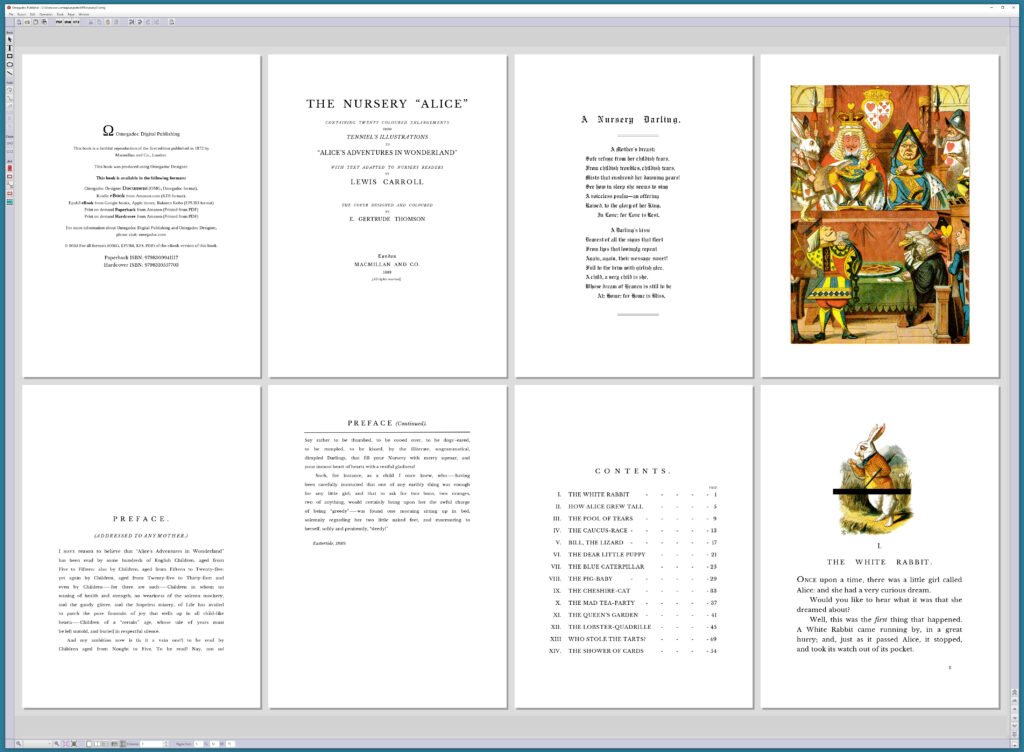Open the File menu
The image size is (1024, 752).
(x=10, y=14)
